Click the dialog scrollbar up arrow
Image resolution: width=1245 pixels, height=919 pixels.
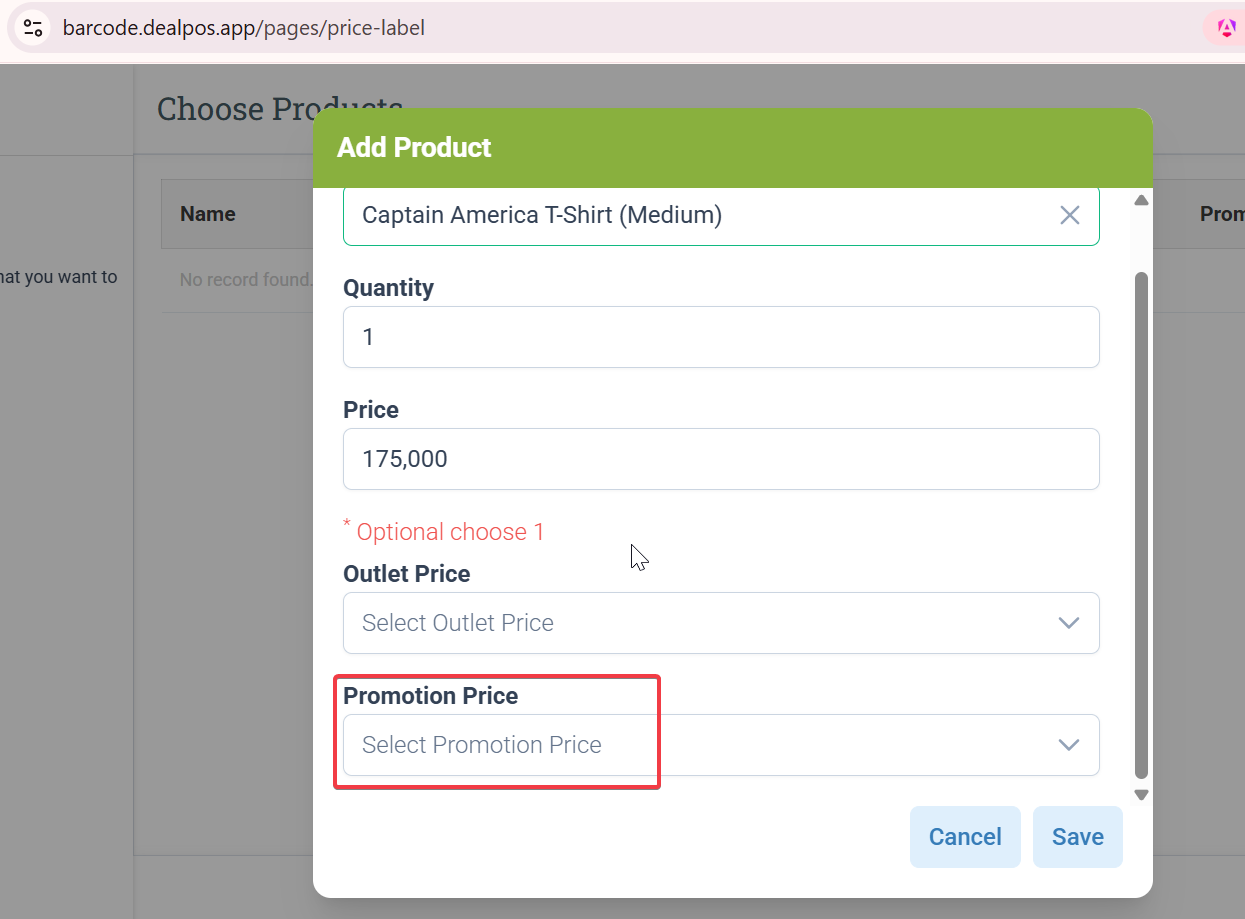[1141, 201]
